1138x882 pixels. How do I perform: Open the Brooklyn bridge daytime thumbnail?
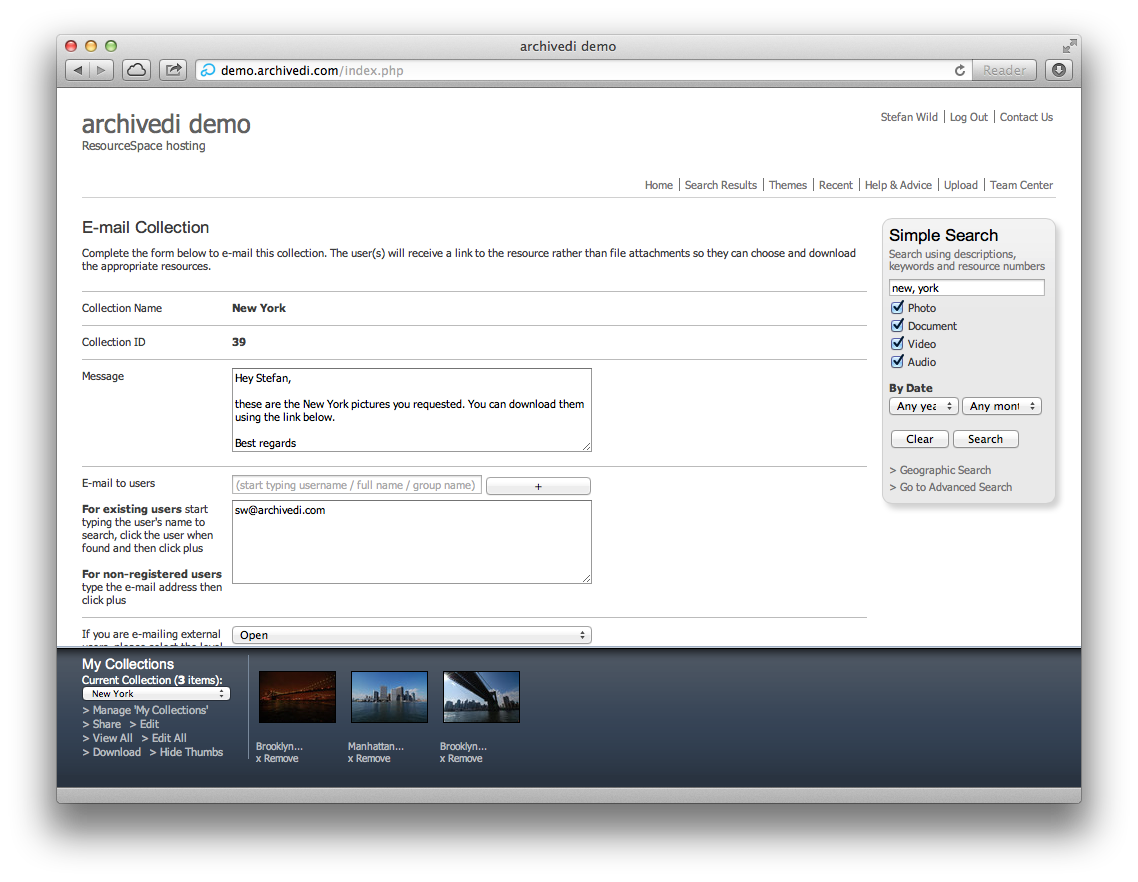pyautogui.click(x=481, y=697)
